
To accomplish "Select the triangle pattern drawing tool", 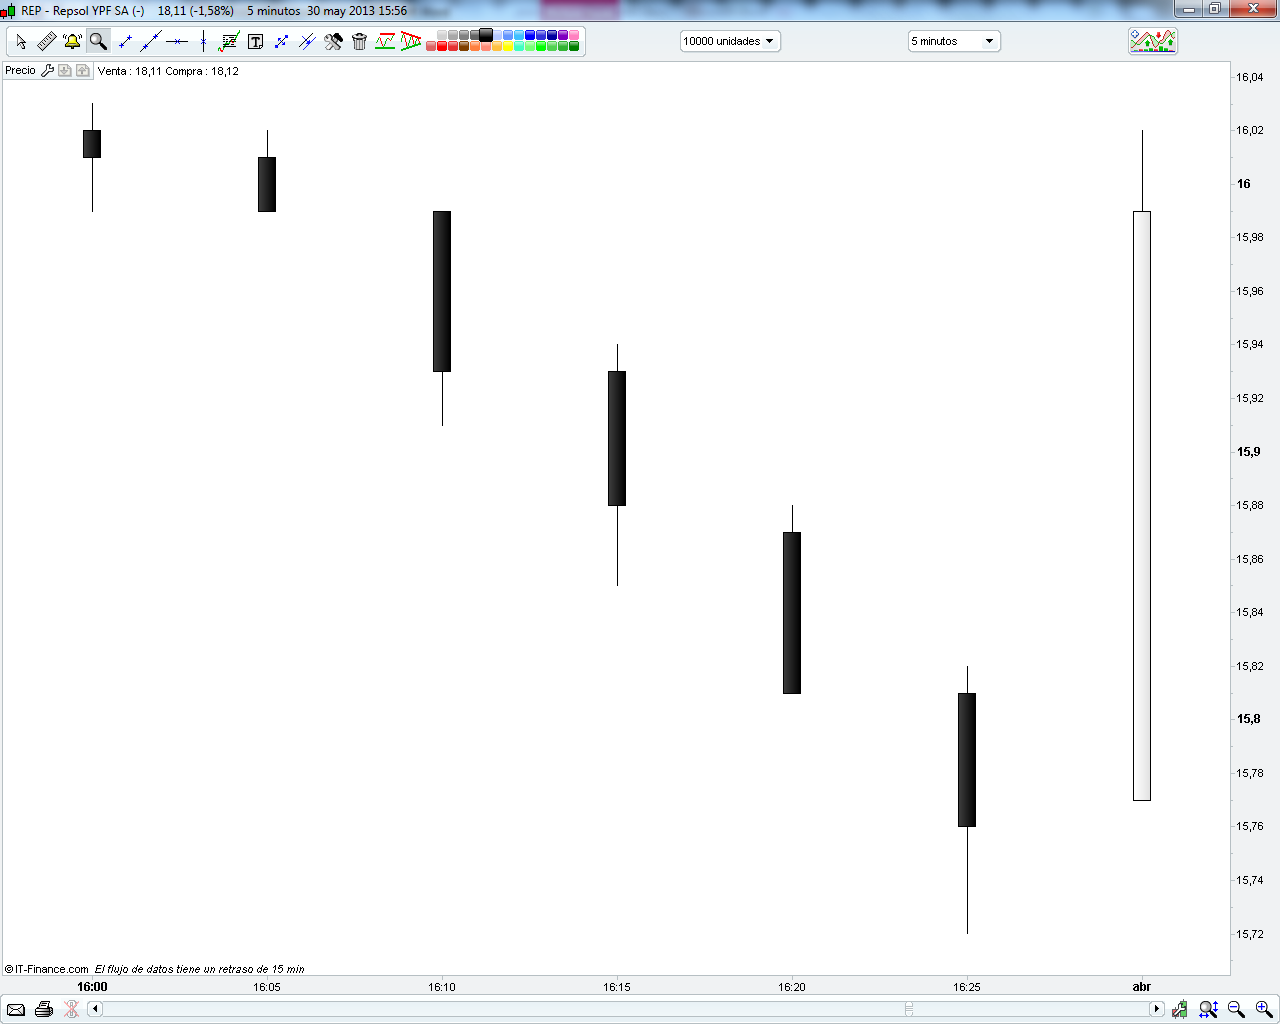I will (x=411, y=41).
